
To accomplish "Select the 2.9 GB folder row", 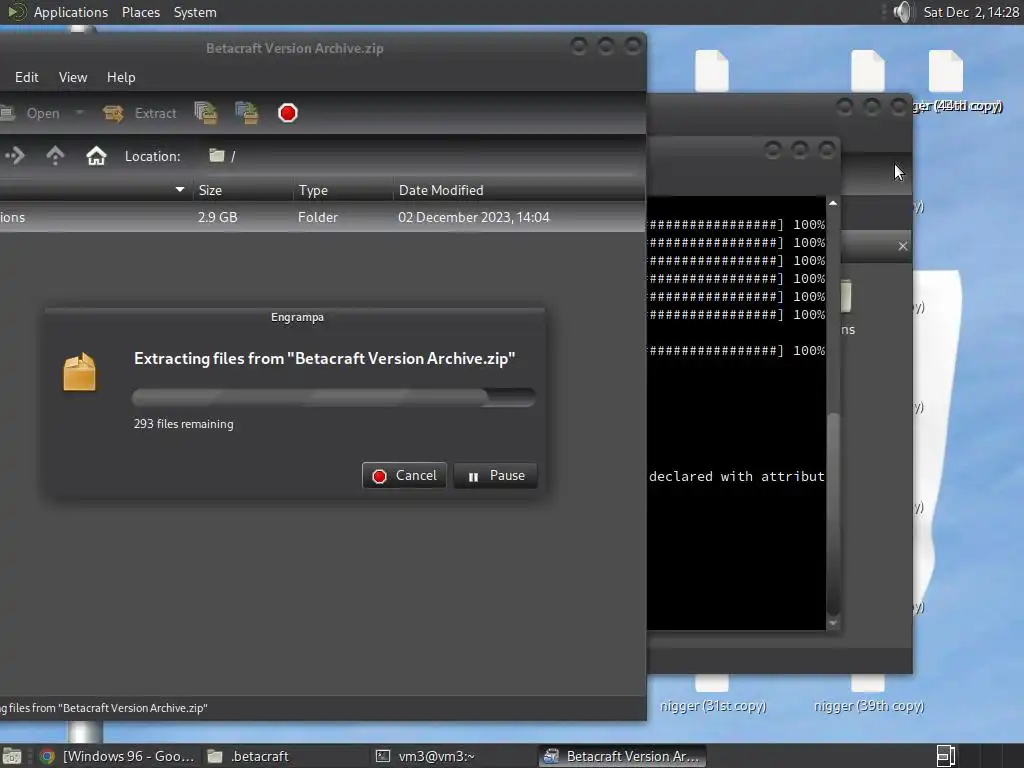I will pos(323,217).
